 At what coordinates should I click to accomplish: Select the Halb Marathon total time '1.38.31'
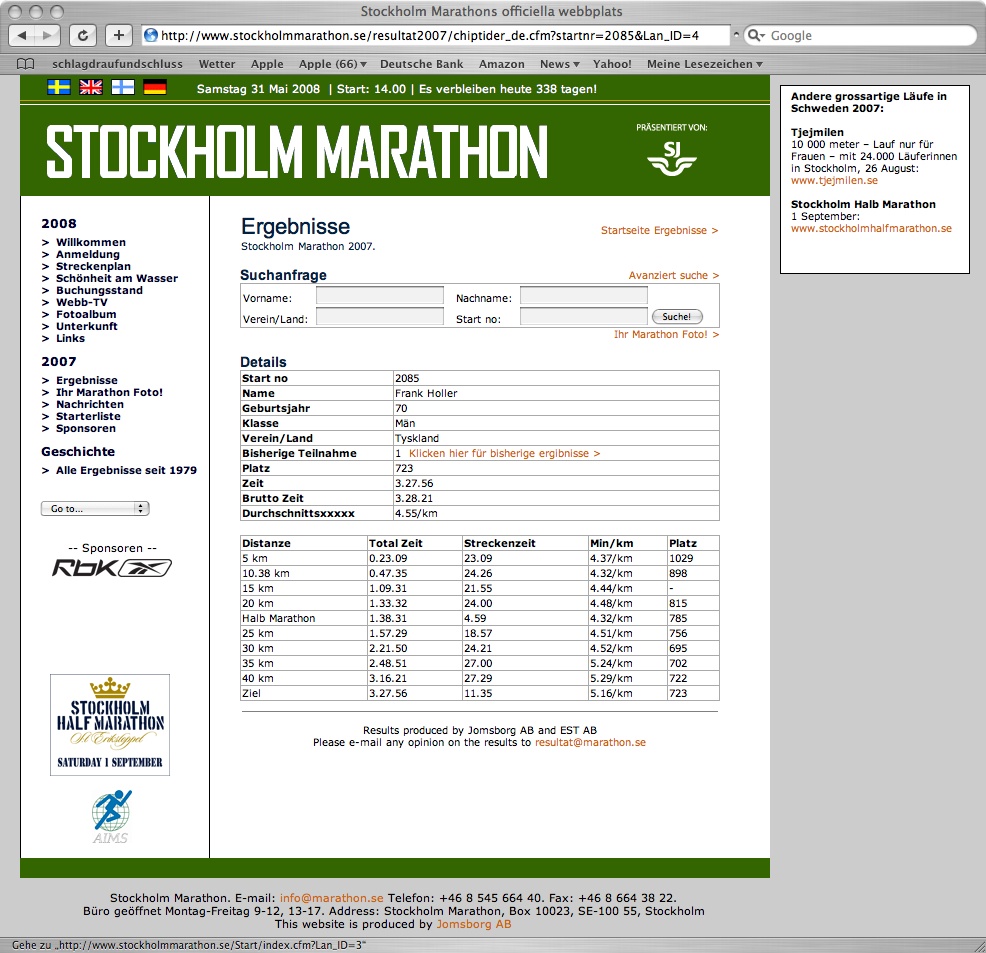coord(388,619)
